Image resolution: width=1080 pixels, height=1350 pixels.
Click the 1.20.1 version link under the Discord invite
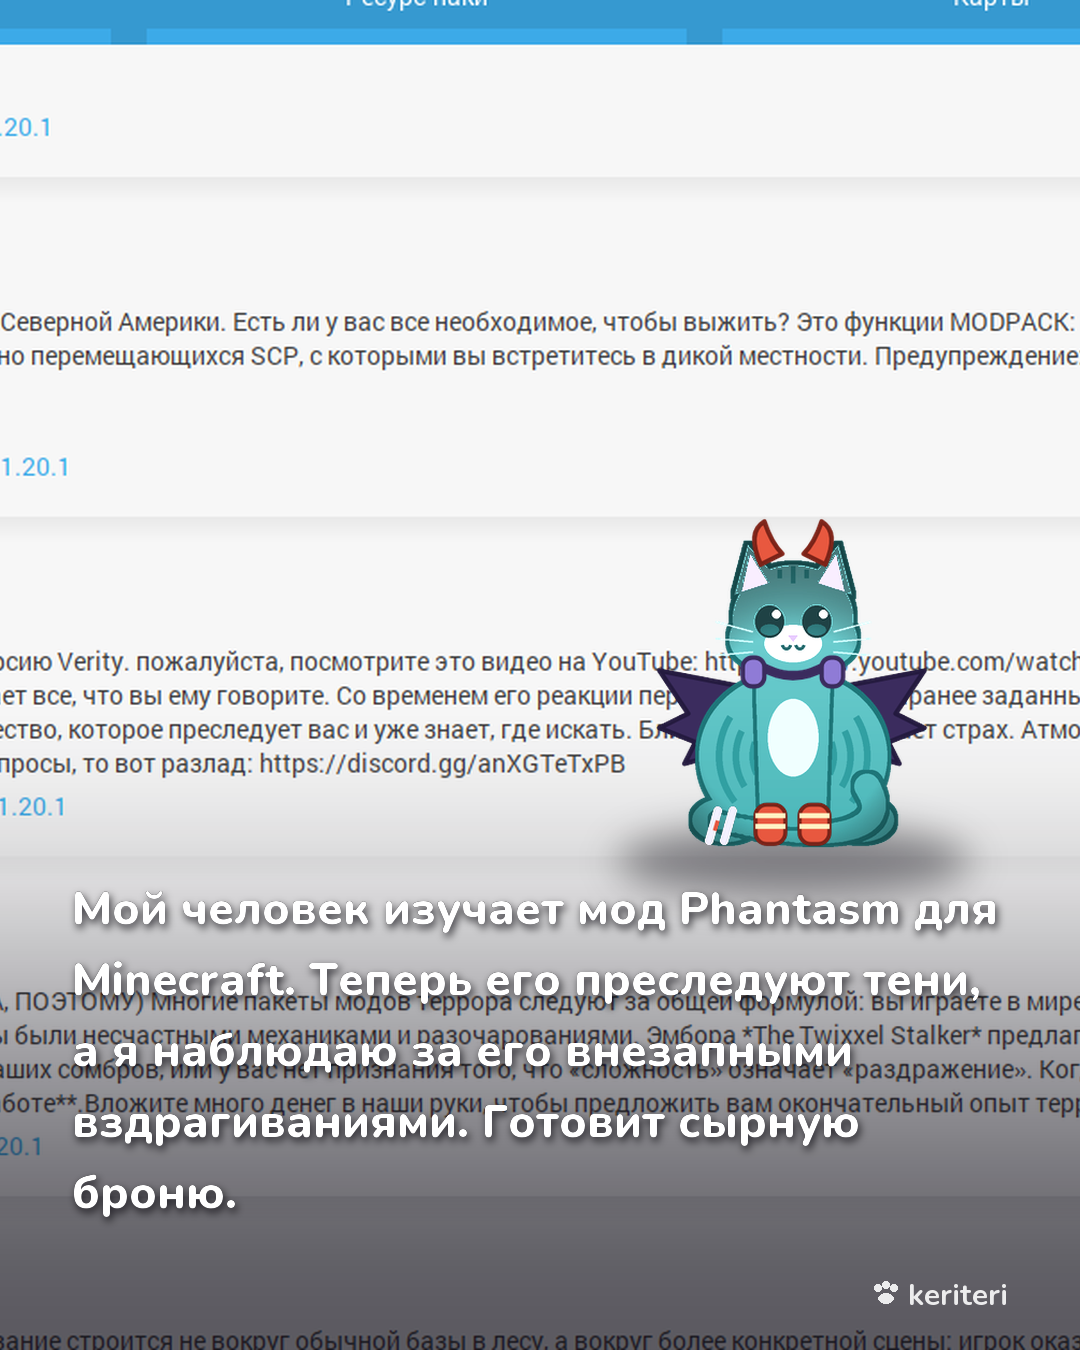tap(33, 807)
